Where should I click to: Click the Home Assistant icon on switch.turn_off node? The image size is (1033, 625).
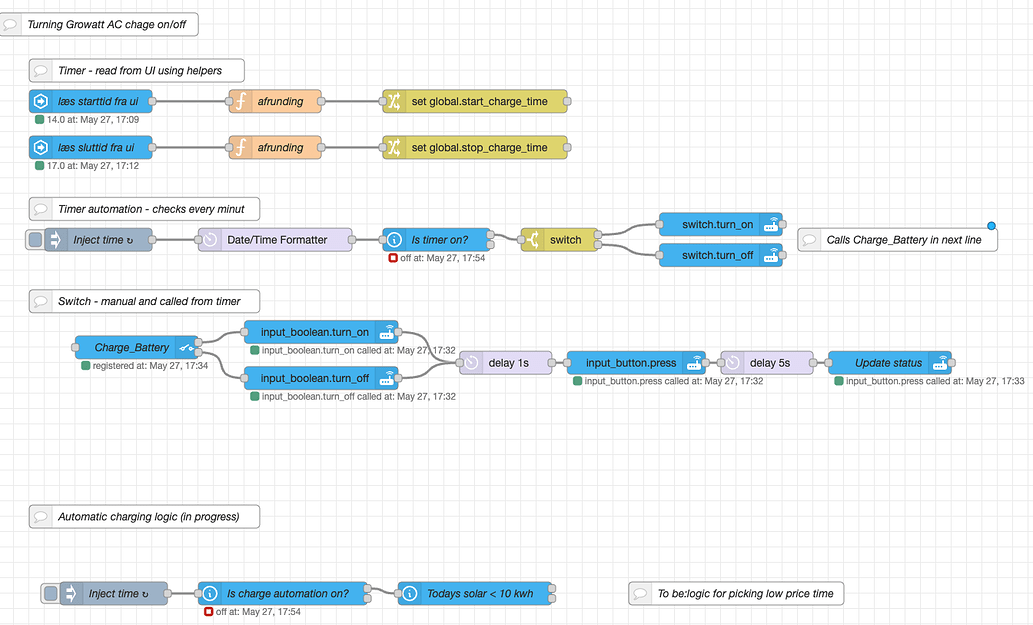point(772,255)
